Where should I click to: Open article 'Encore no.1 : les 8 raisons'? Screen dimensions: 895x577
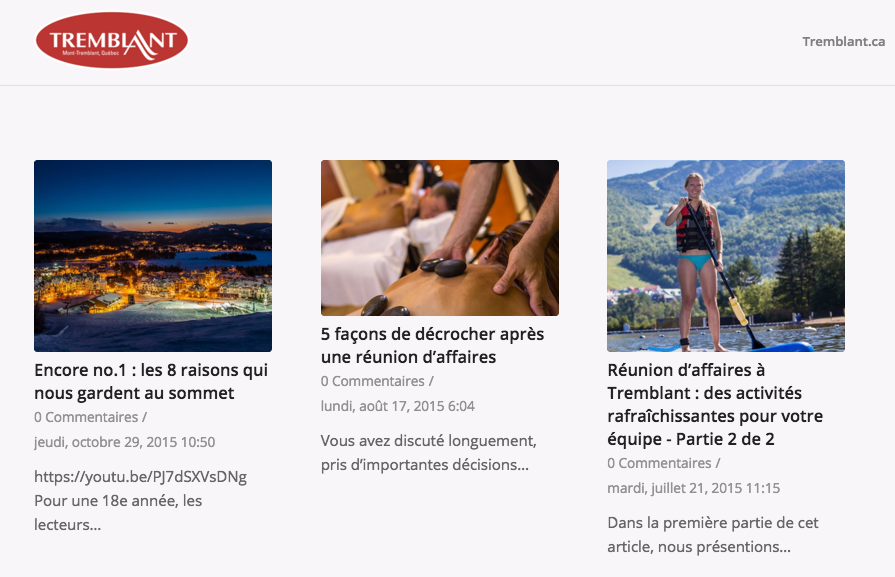[151, 381]
